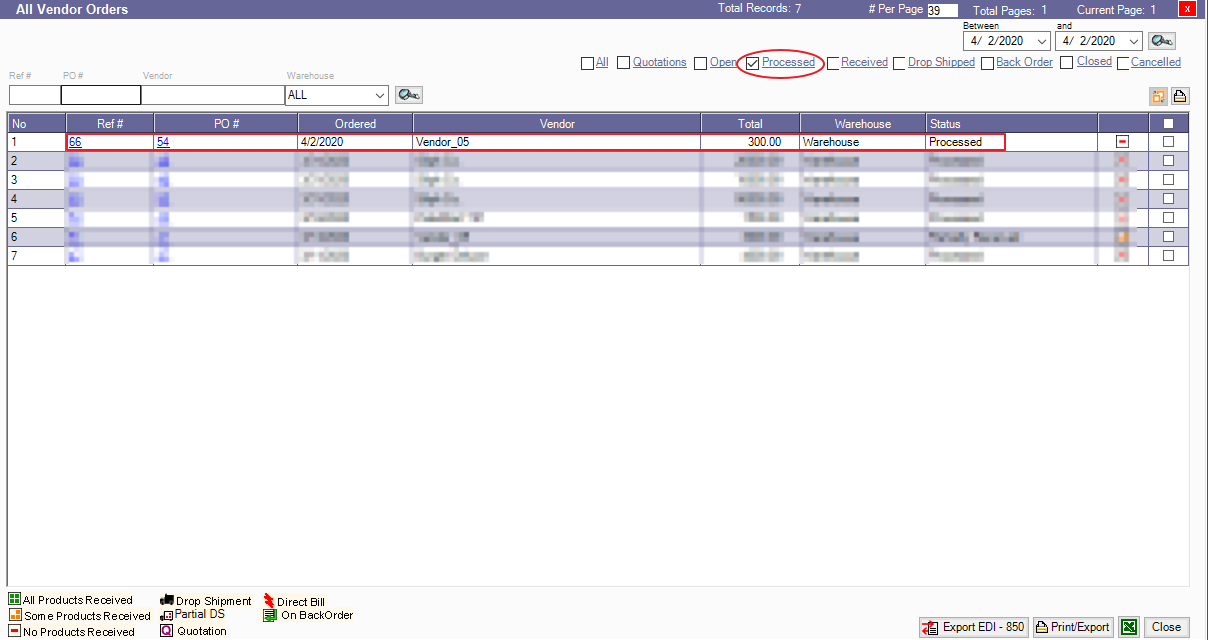Click the search icon next to Warehouse filter
The height and width of the screenshot is (640, 1208).
click(x=408, y=95)
